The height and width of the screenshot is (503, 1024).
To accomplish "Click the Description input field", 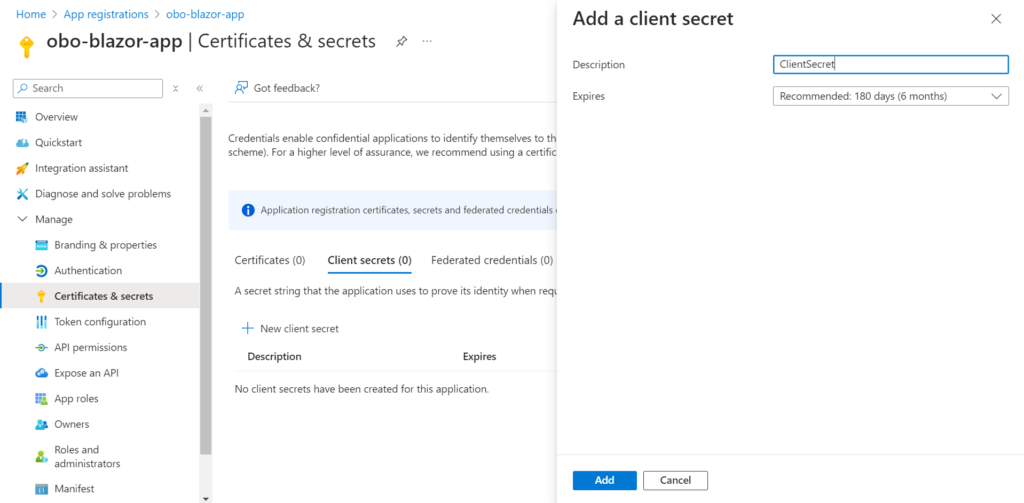I will [891, 65].
